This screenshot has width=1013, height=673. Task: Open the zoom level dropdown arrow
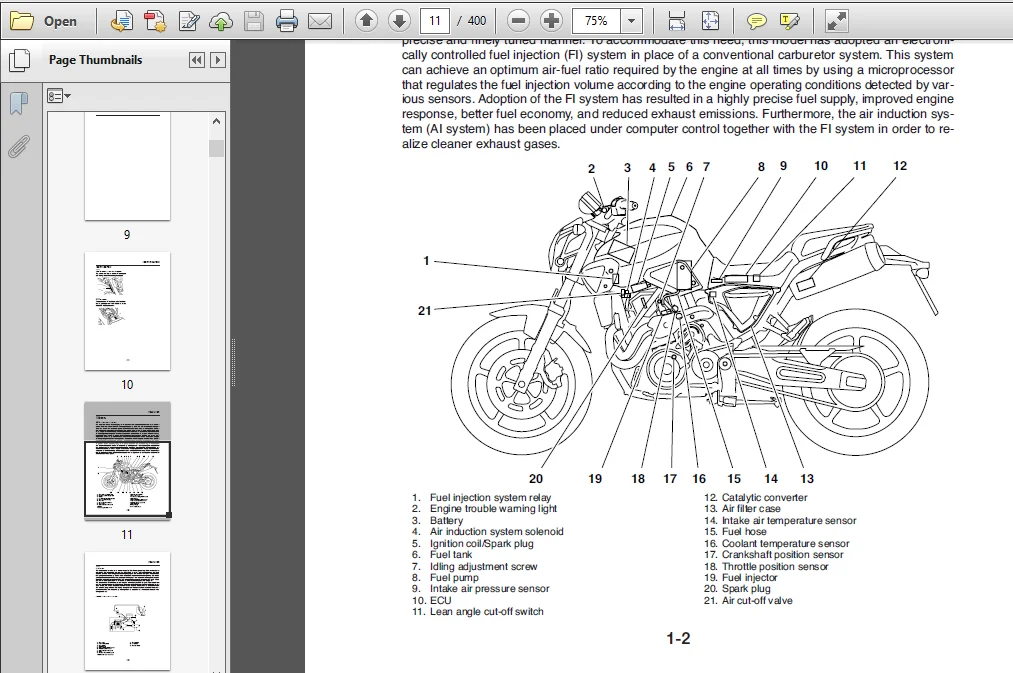pos(631,21)
